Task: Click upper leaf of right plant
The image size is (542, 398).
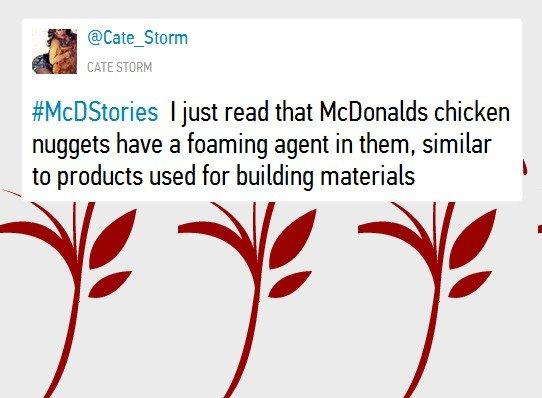Action: point(472,239)
